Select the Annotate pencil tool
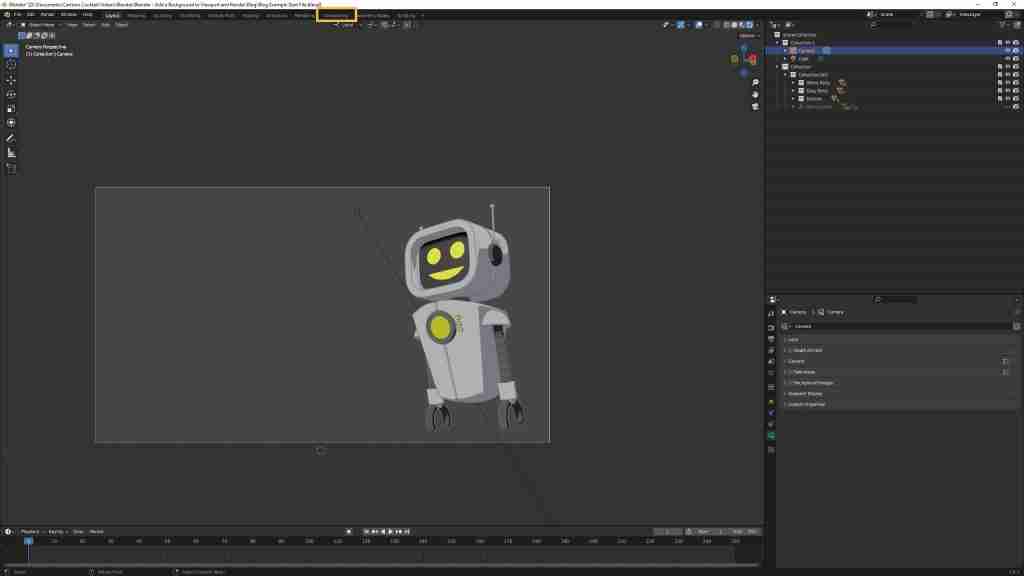The width and height of the screenshot is (1024, 576). pos(11,138)
